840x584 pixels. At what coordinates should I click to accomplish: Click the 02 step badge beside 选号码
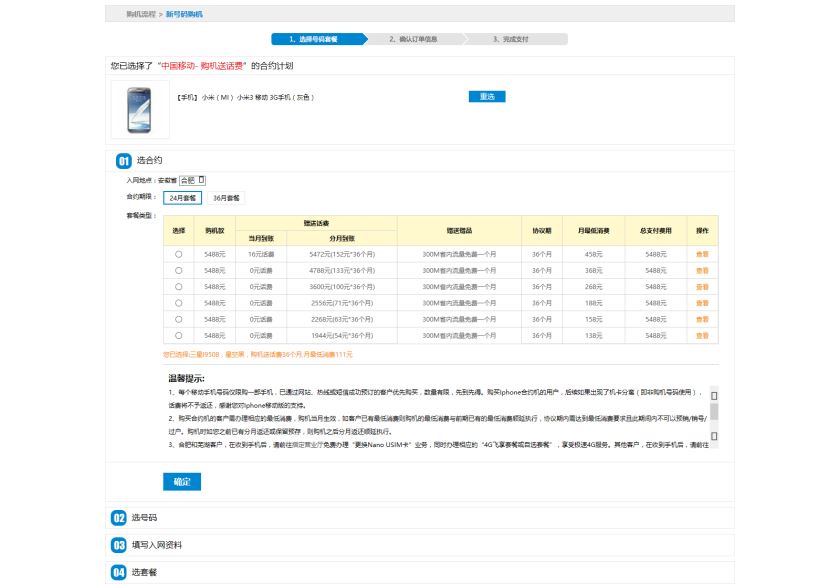tap(118, 518)
